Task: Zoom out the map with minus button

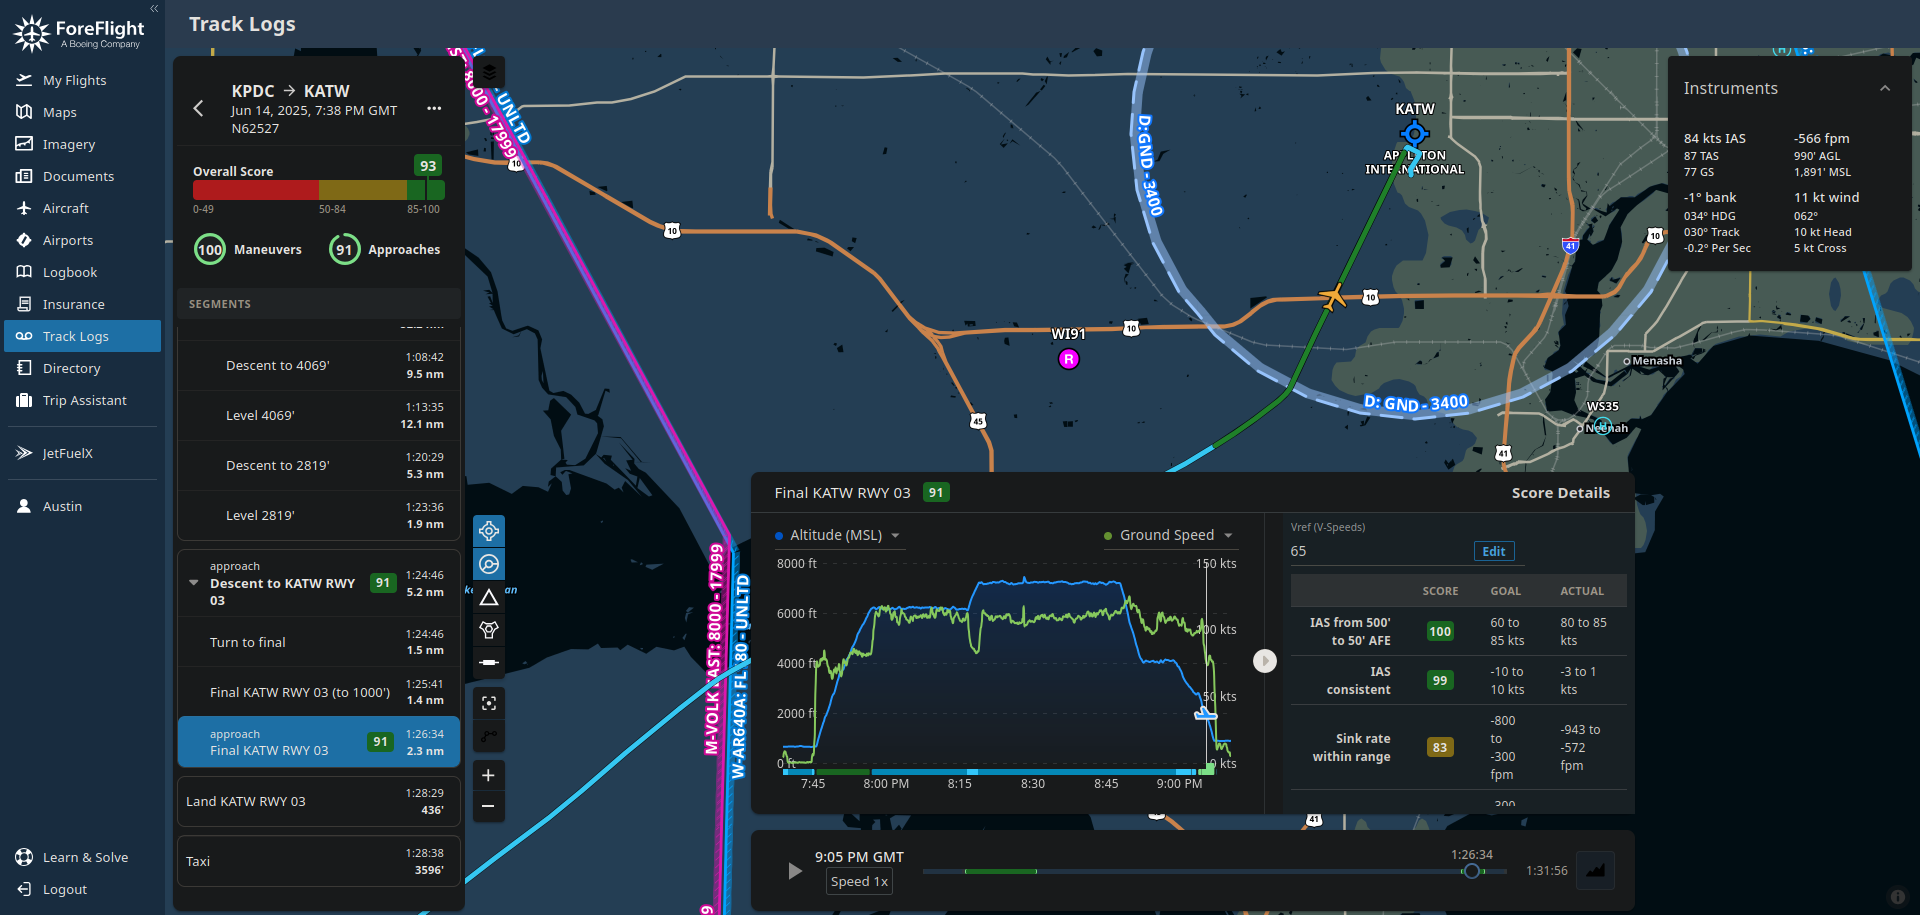Action: (x=489, y=806)
